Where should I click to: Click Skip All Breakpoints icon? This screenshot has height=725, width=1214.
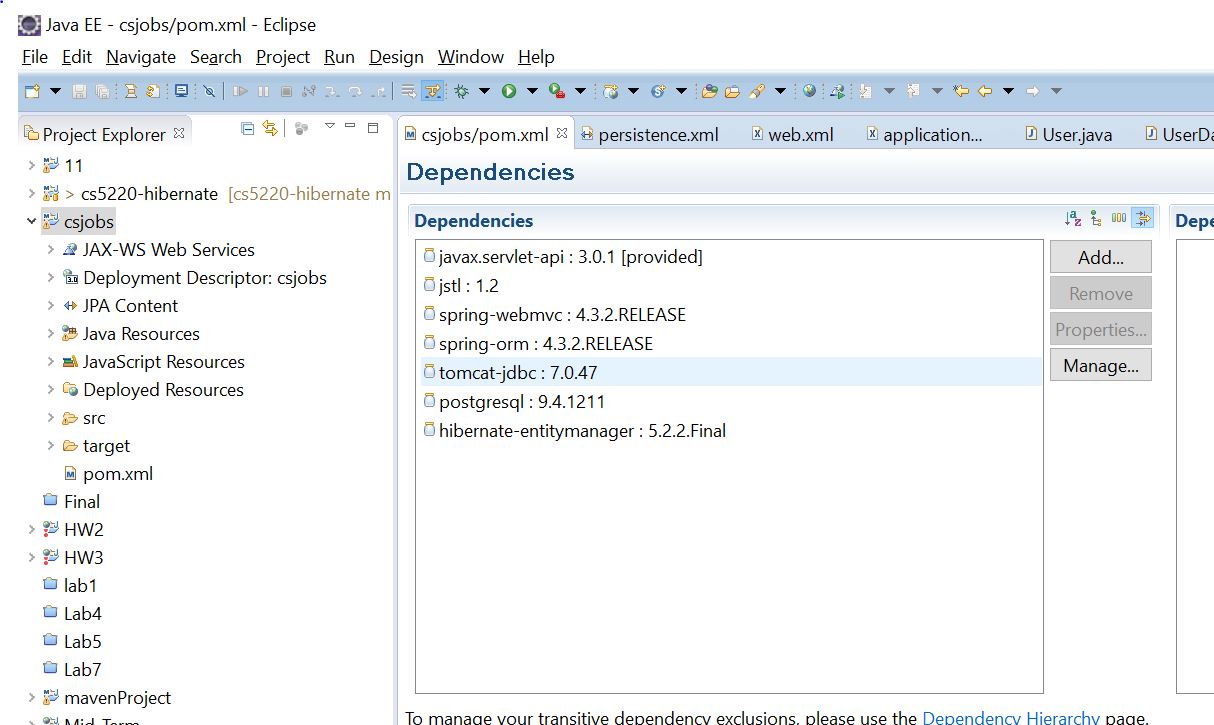pos(209,91)
